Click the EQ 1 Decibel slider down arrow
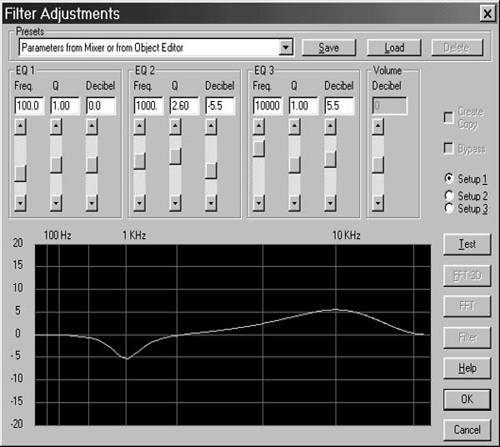Viewport: 500px width, 447px height. pos(92,203)
